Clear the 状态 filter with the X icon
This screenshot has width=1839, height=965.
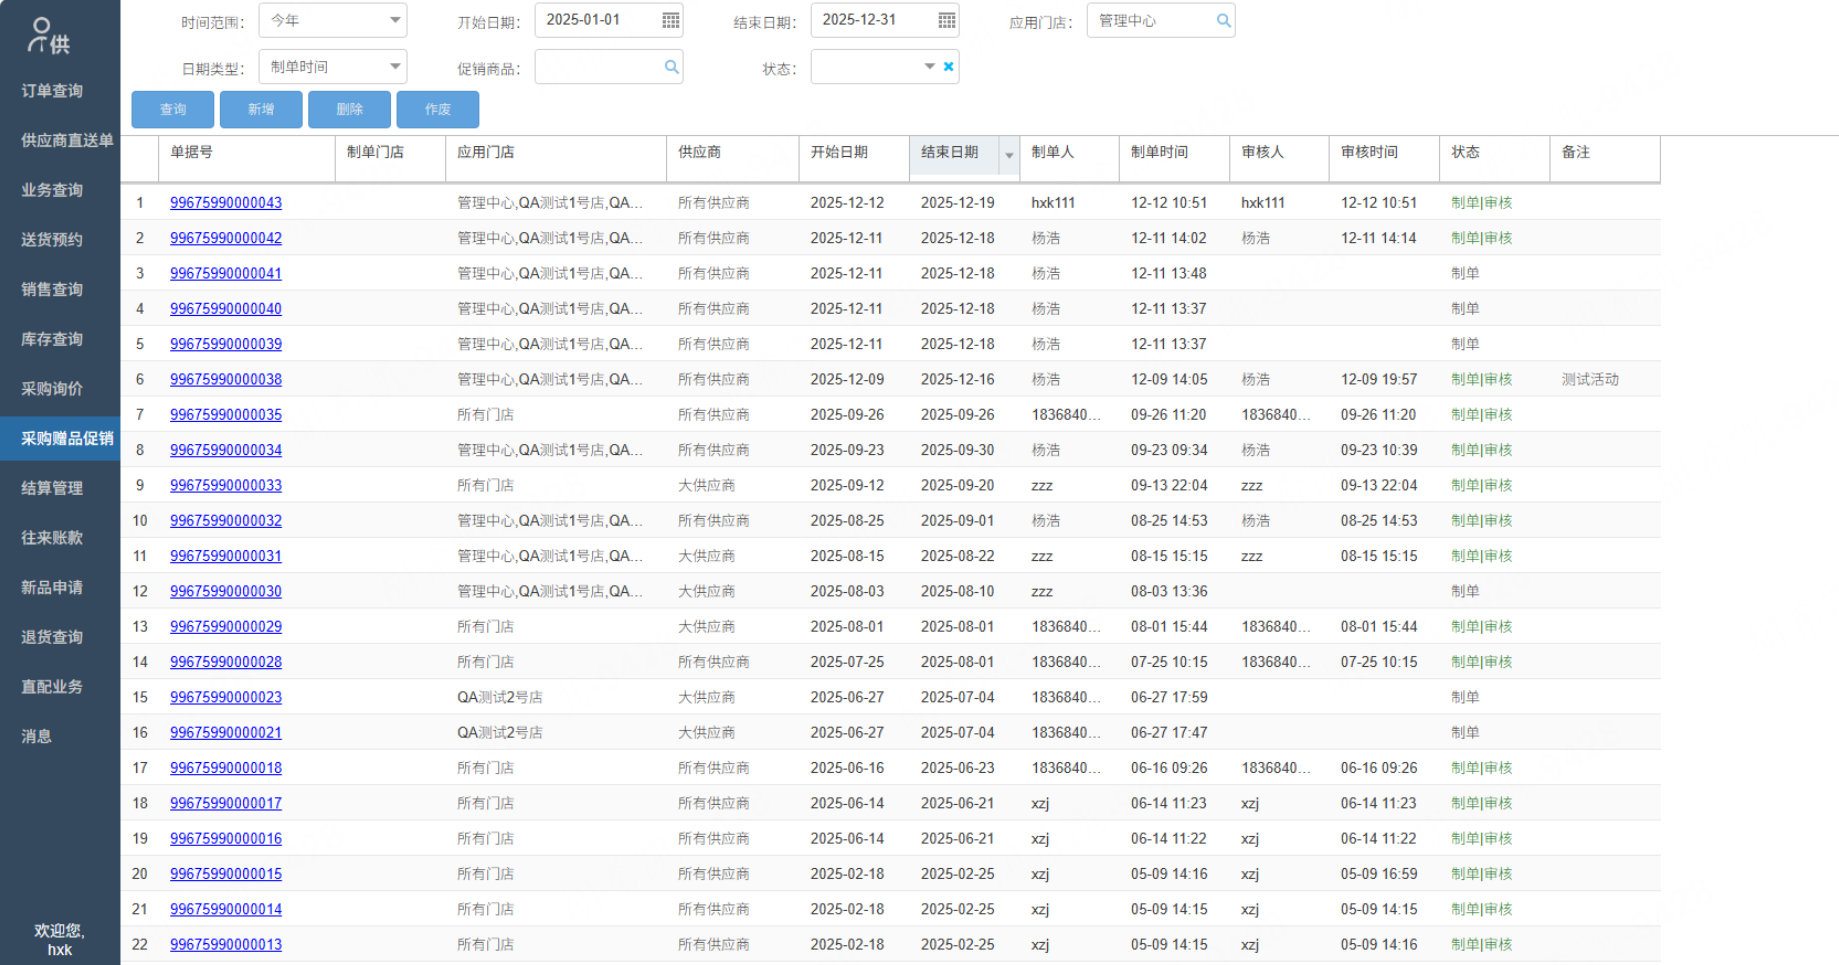(948, 67)
